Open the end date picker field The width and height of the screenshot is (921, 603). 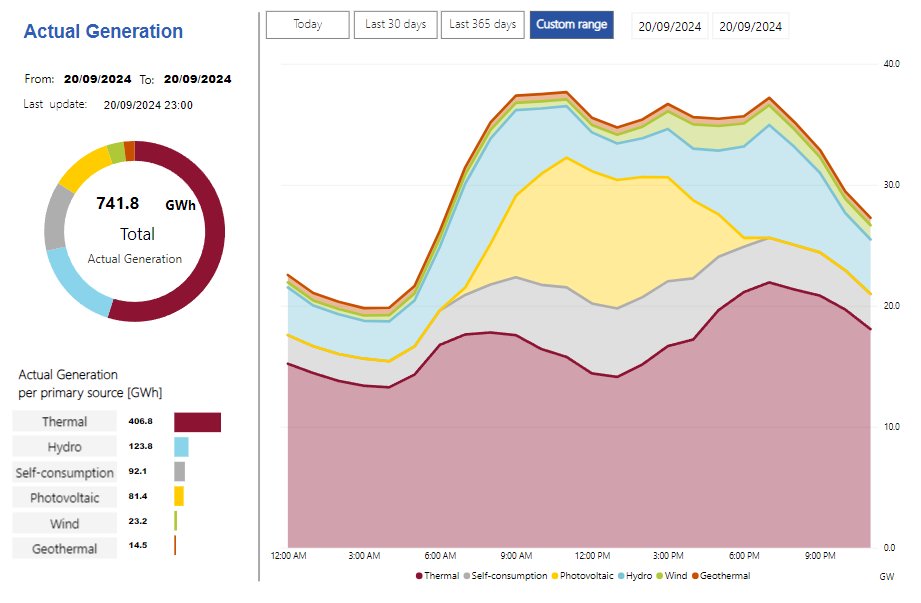[750, 26]
